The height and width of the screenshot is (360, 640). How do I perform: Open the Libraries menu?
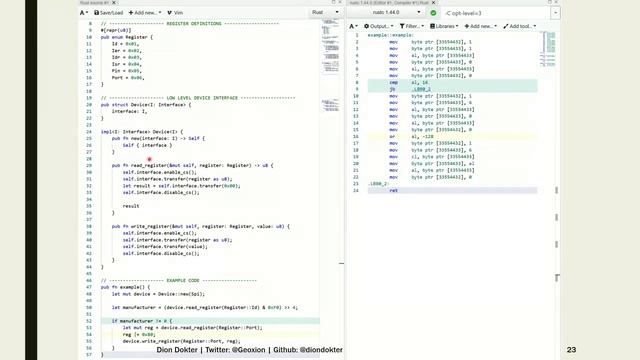[x=444, y=26]
